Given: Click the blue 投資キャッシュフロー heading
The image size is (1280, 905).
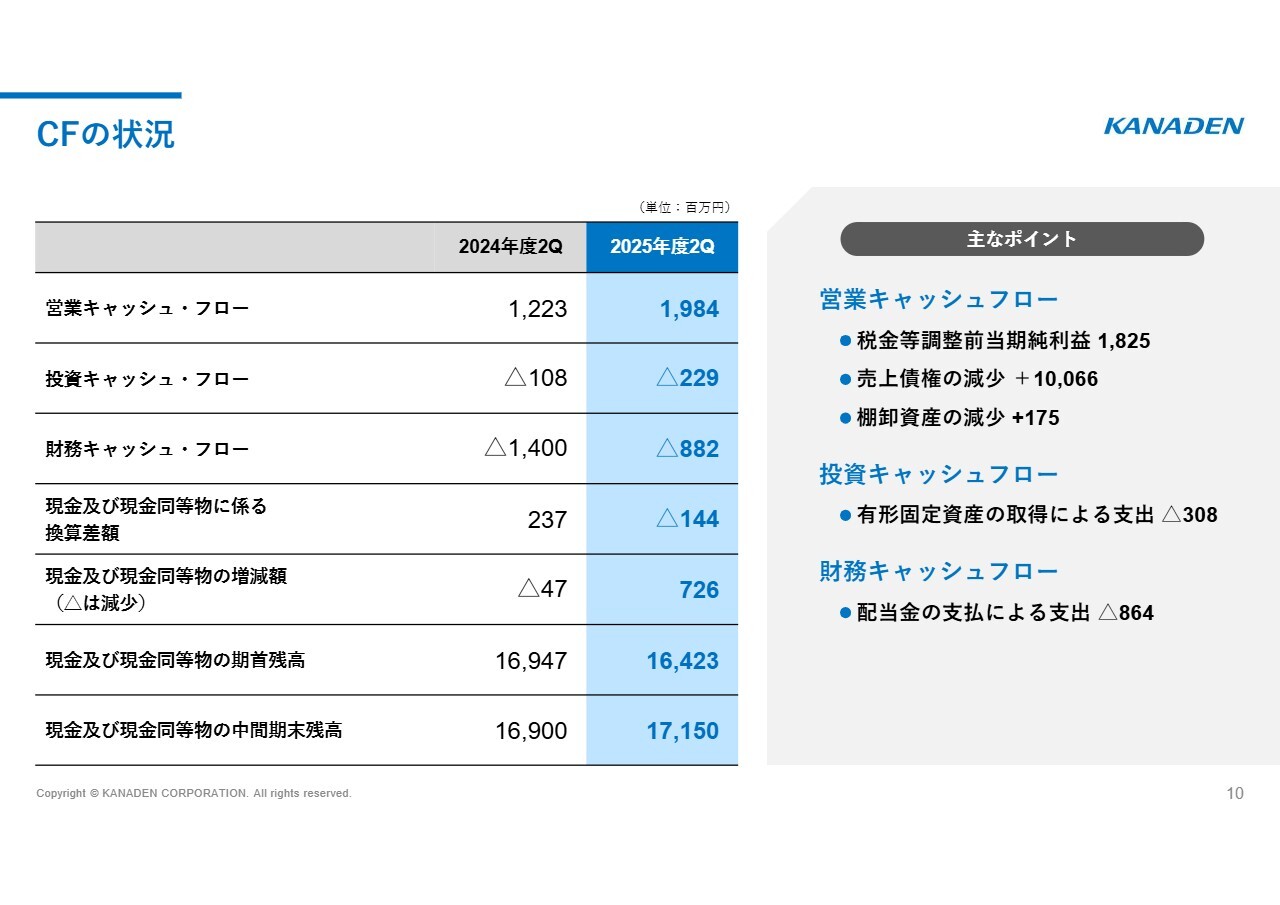Looking at the screenshot, I should tap(938, 474).
